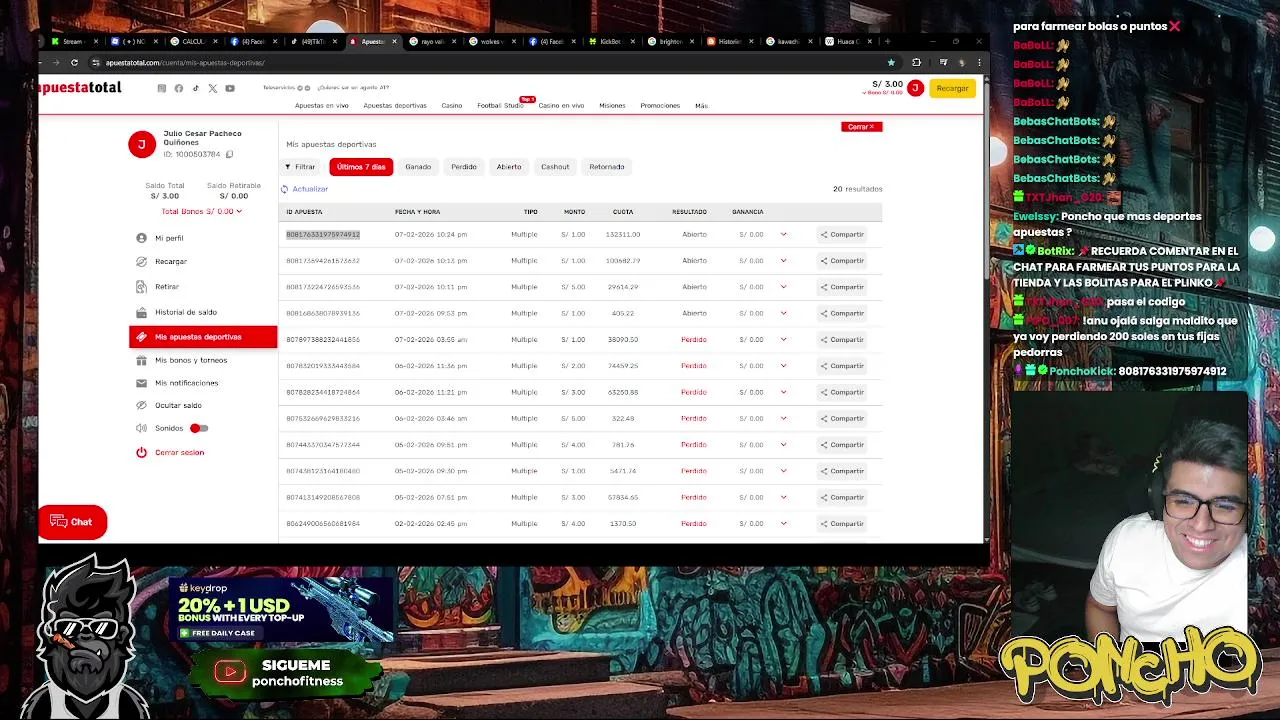Screen dimensions: 1280x720
Task: Click the bookmark star in address bar
Action: pyautogui.click(x=891, y=62)
